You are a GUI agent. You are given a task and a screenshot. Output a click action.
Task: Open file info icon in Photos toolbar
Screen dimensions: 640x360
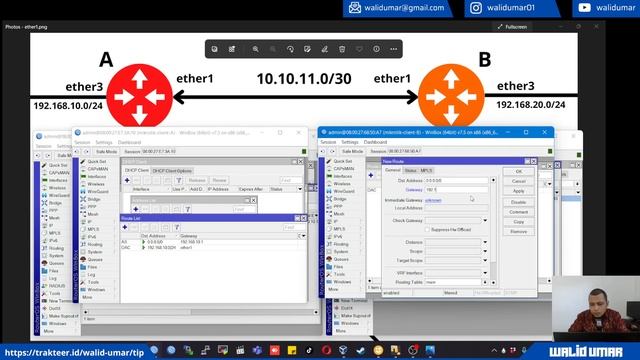click(x=376, y=49)
